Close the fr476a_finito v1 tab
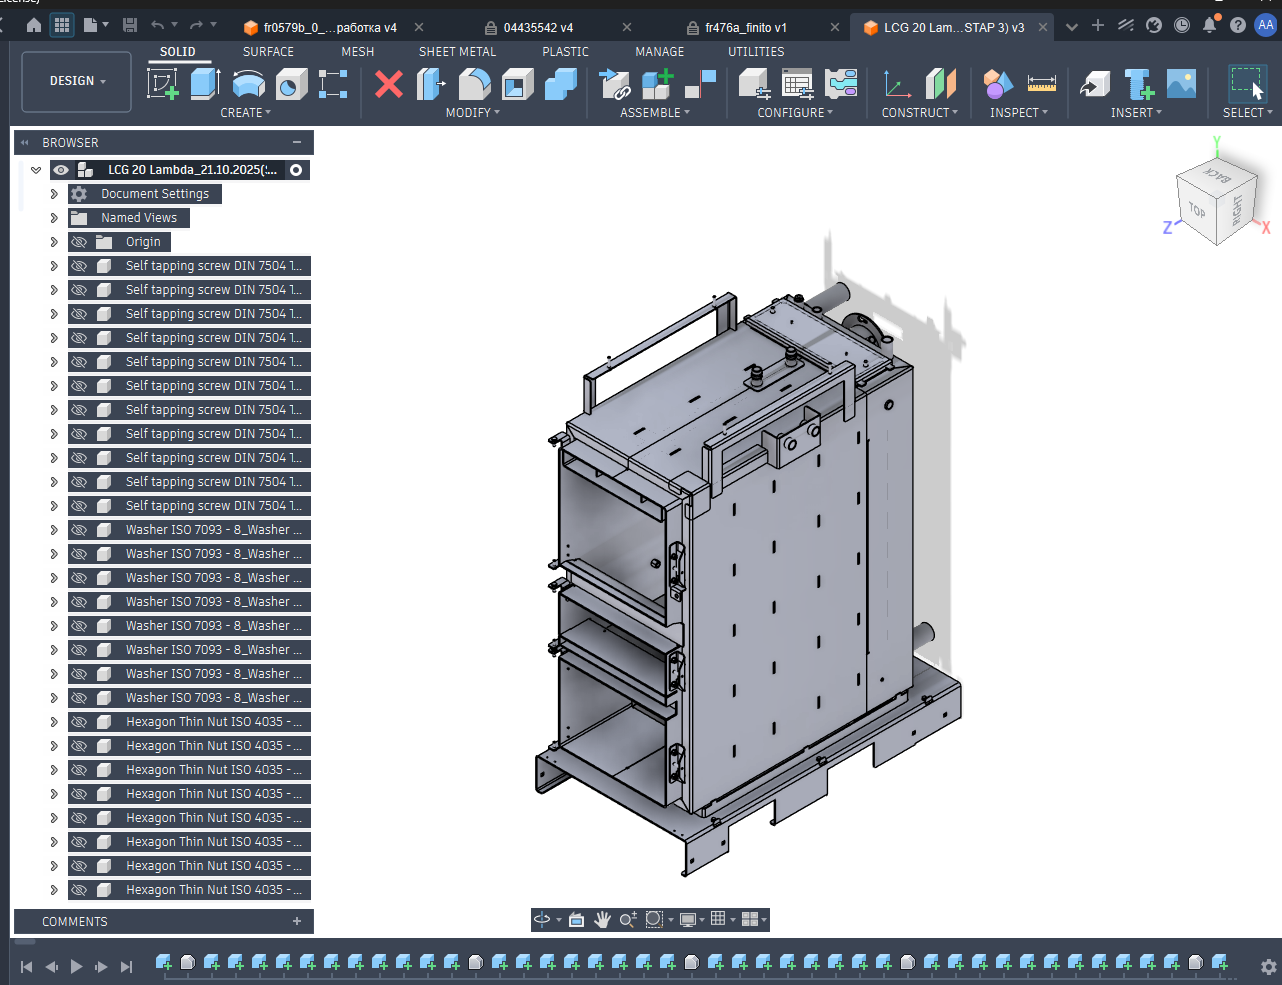Viewport: 1282px width, 985px height. (x=835, y=27)
